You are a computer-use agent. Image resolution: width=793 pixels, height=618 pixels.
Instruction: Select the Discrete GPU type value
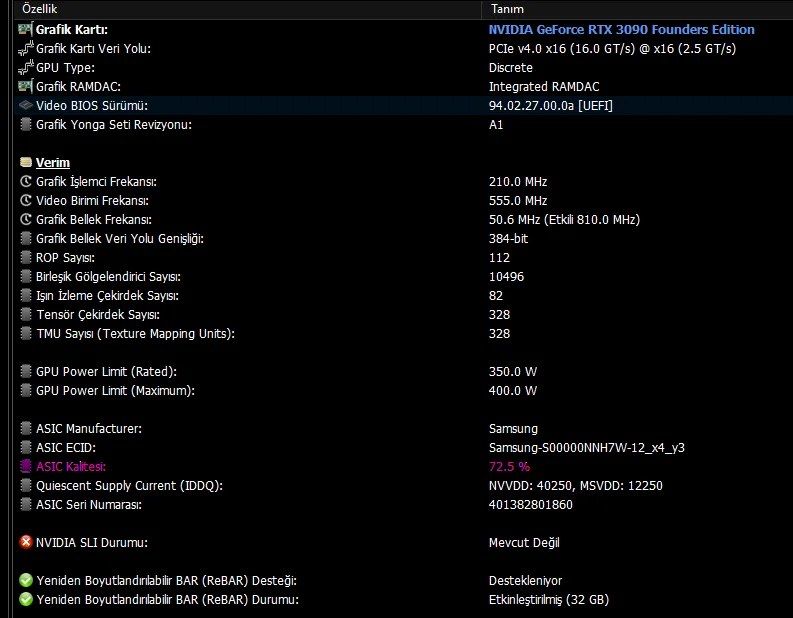(510, 68)
